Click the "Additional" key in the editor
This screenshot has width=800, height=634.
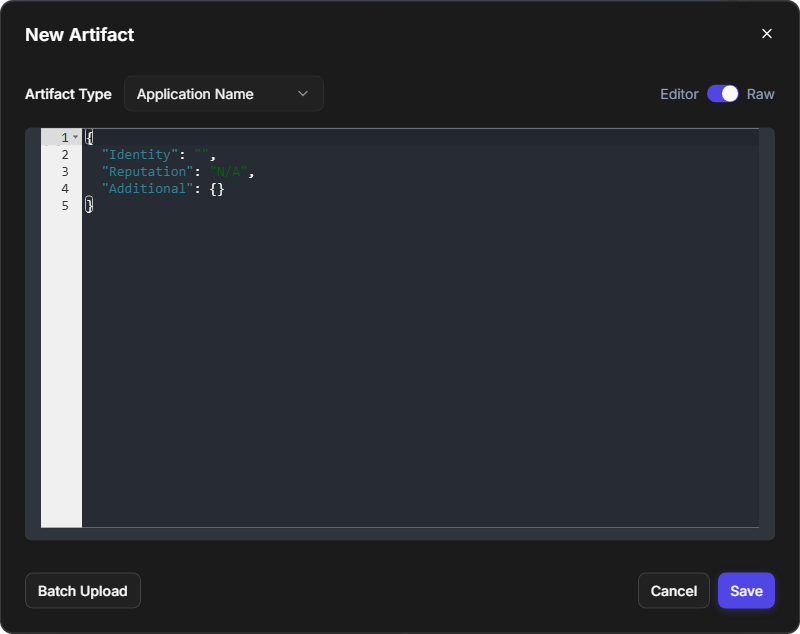pyautogui.click(x=147, y=189)
